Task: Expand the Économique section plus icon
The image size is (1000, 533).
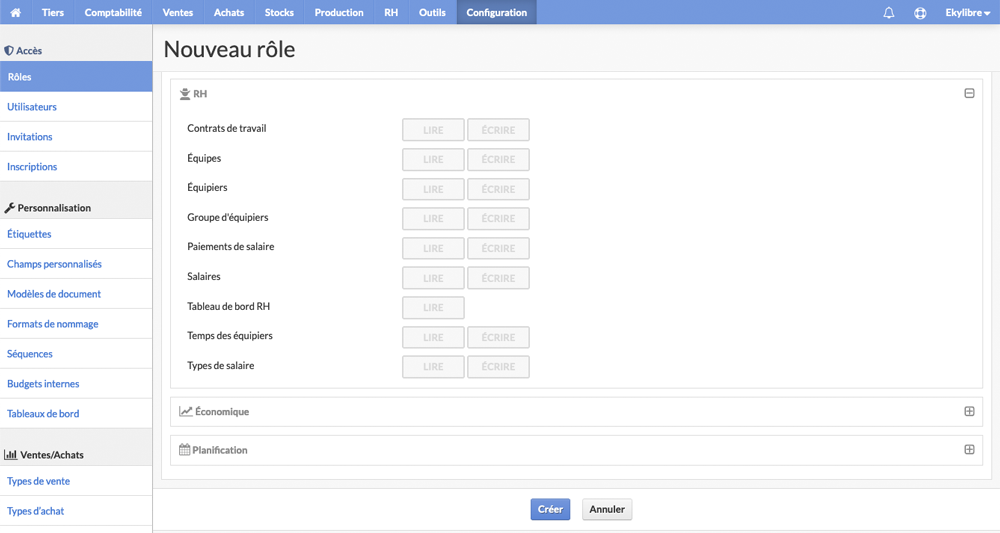Action: pos(969,411)
